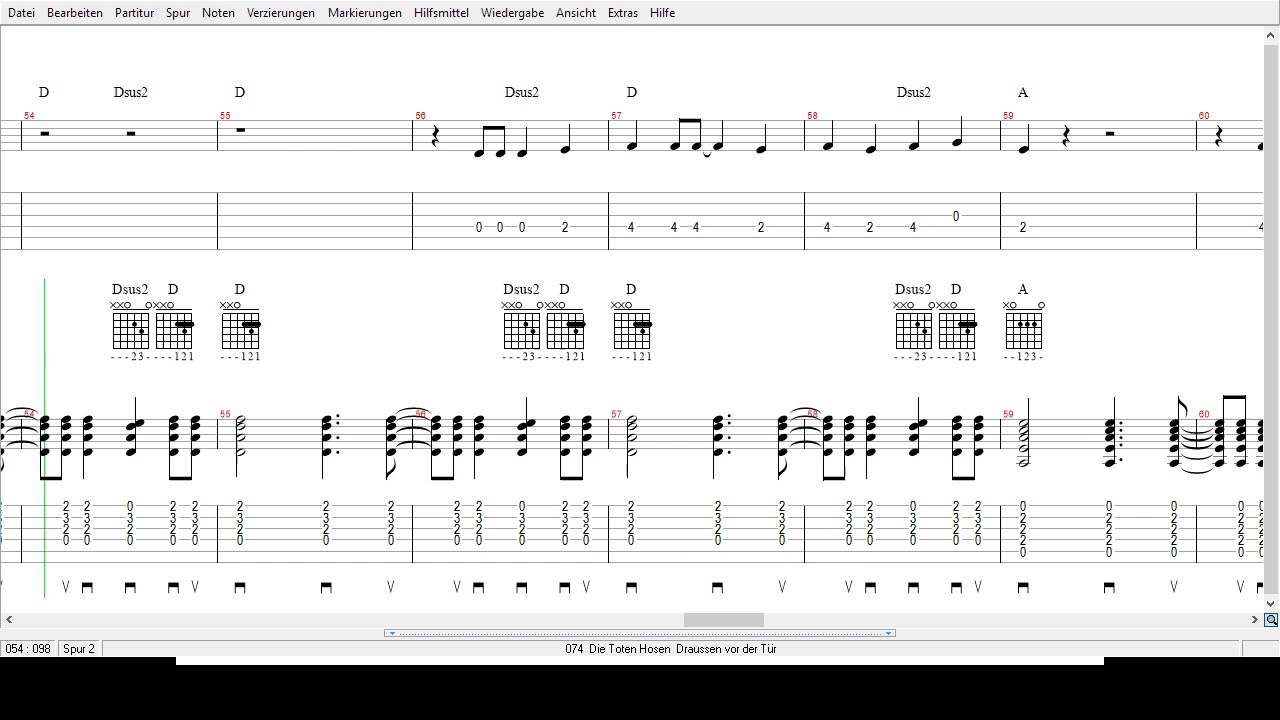
Task: Open the Bearbeiten menu
Action: tap(75, 13)
